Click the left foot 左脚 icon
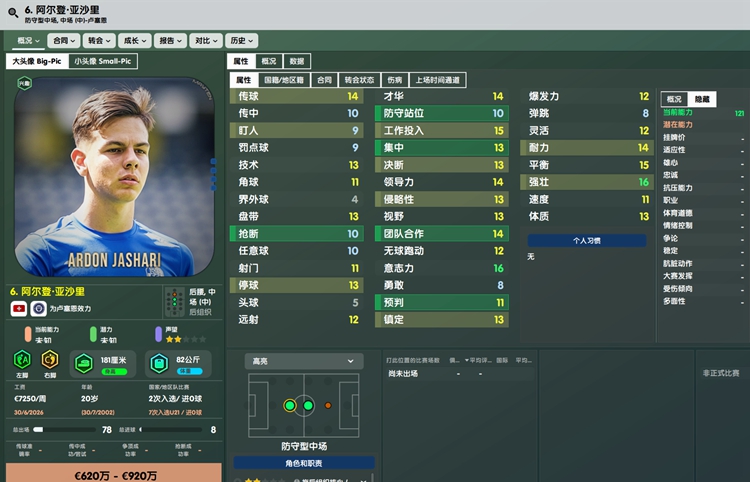Screen dimensions: 750x482 (x=22, y=360)
